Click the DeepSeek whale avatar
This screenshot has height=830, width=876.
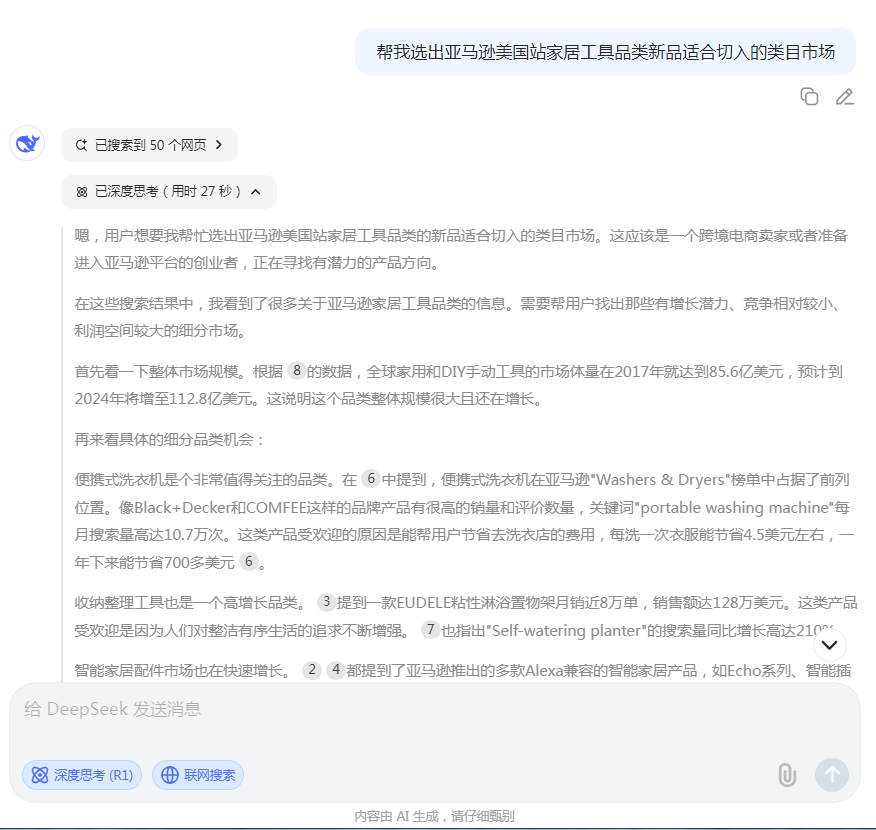(x=27, y=144)
